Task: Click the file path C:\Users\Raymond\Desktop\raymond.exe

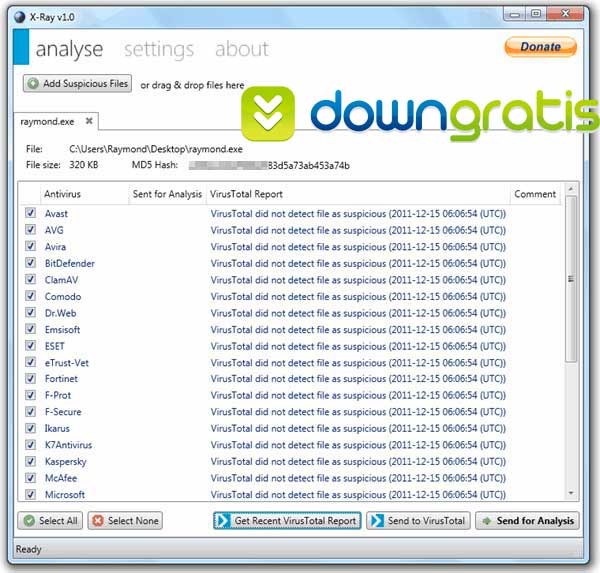Action: coord(156,149)
